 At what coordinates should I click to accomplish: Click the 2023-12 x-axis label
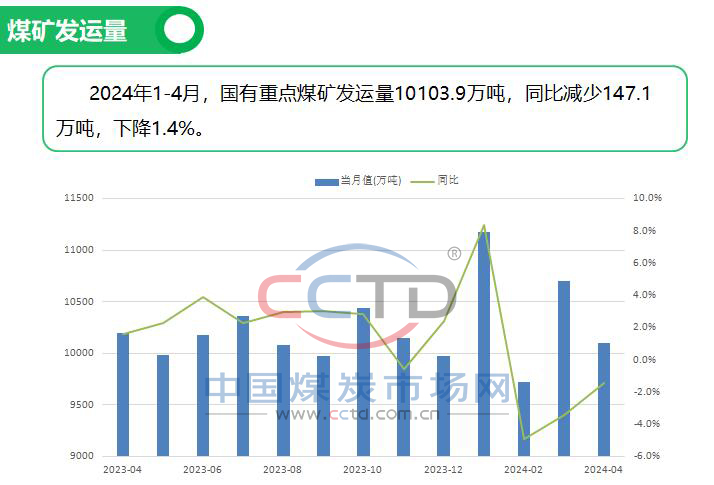(x=443, y=470)
